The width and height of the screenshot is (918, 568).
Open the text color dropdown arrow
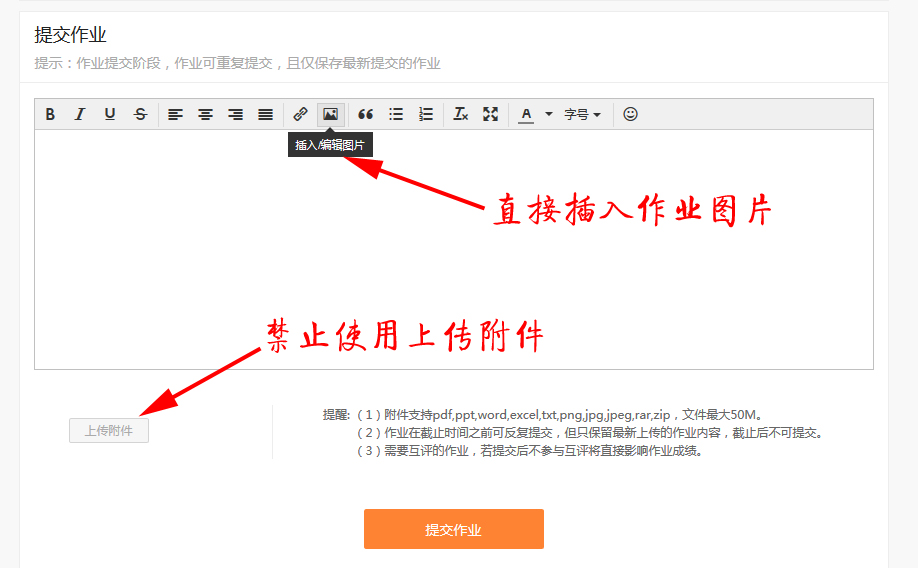[549, 114]
